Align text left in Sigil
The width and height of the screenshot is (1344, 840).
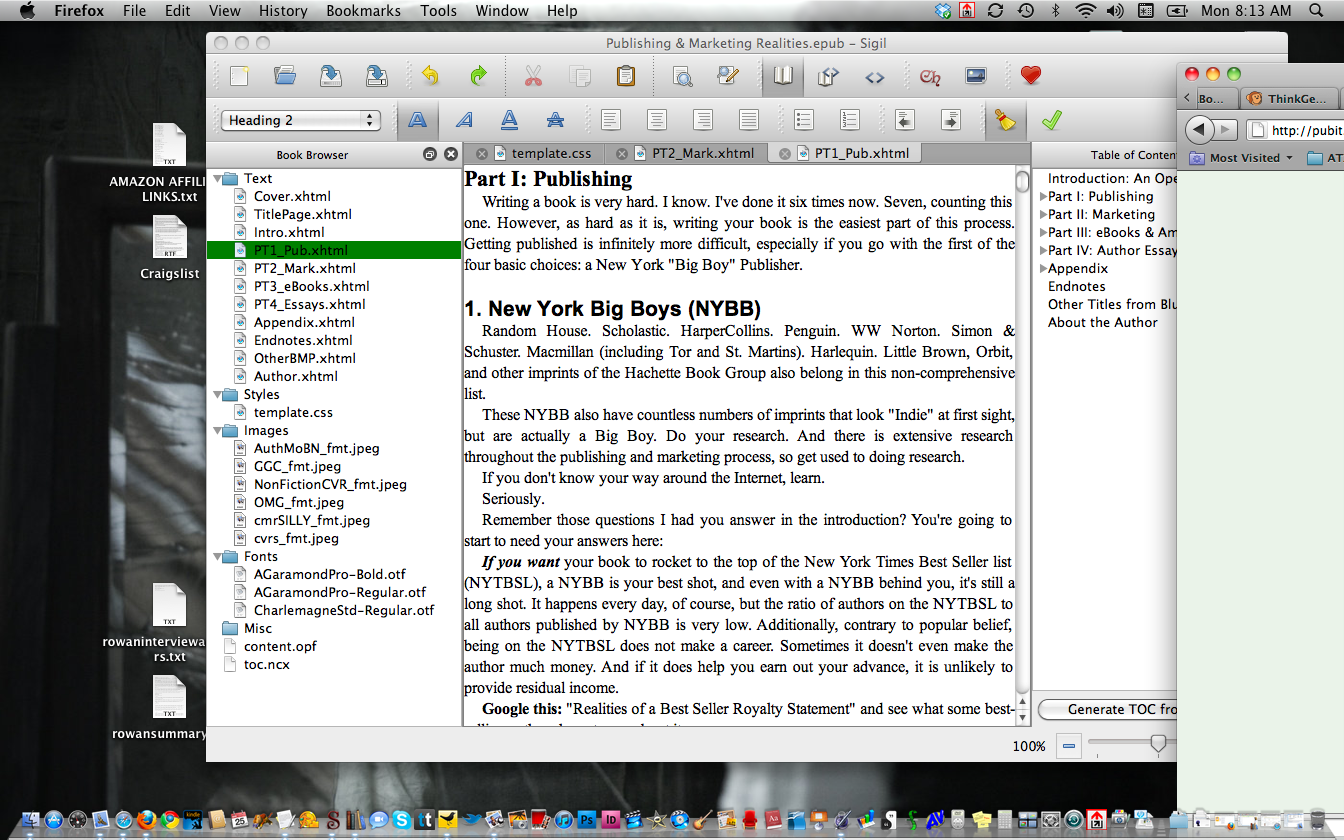[x=610, y=120]
